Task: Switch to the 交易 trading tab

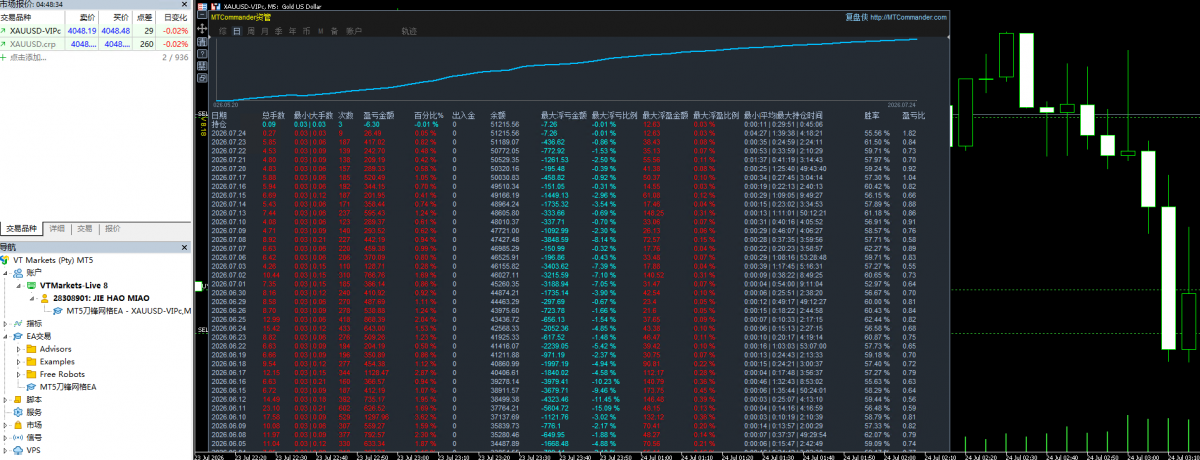Action: point(85,228)
